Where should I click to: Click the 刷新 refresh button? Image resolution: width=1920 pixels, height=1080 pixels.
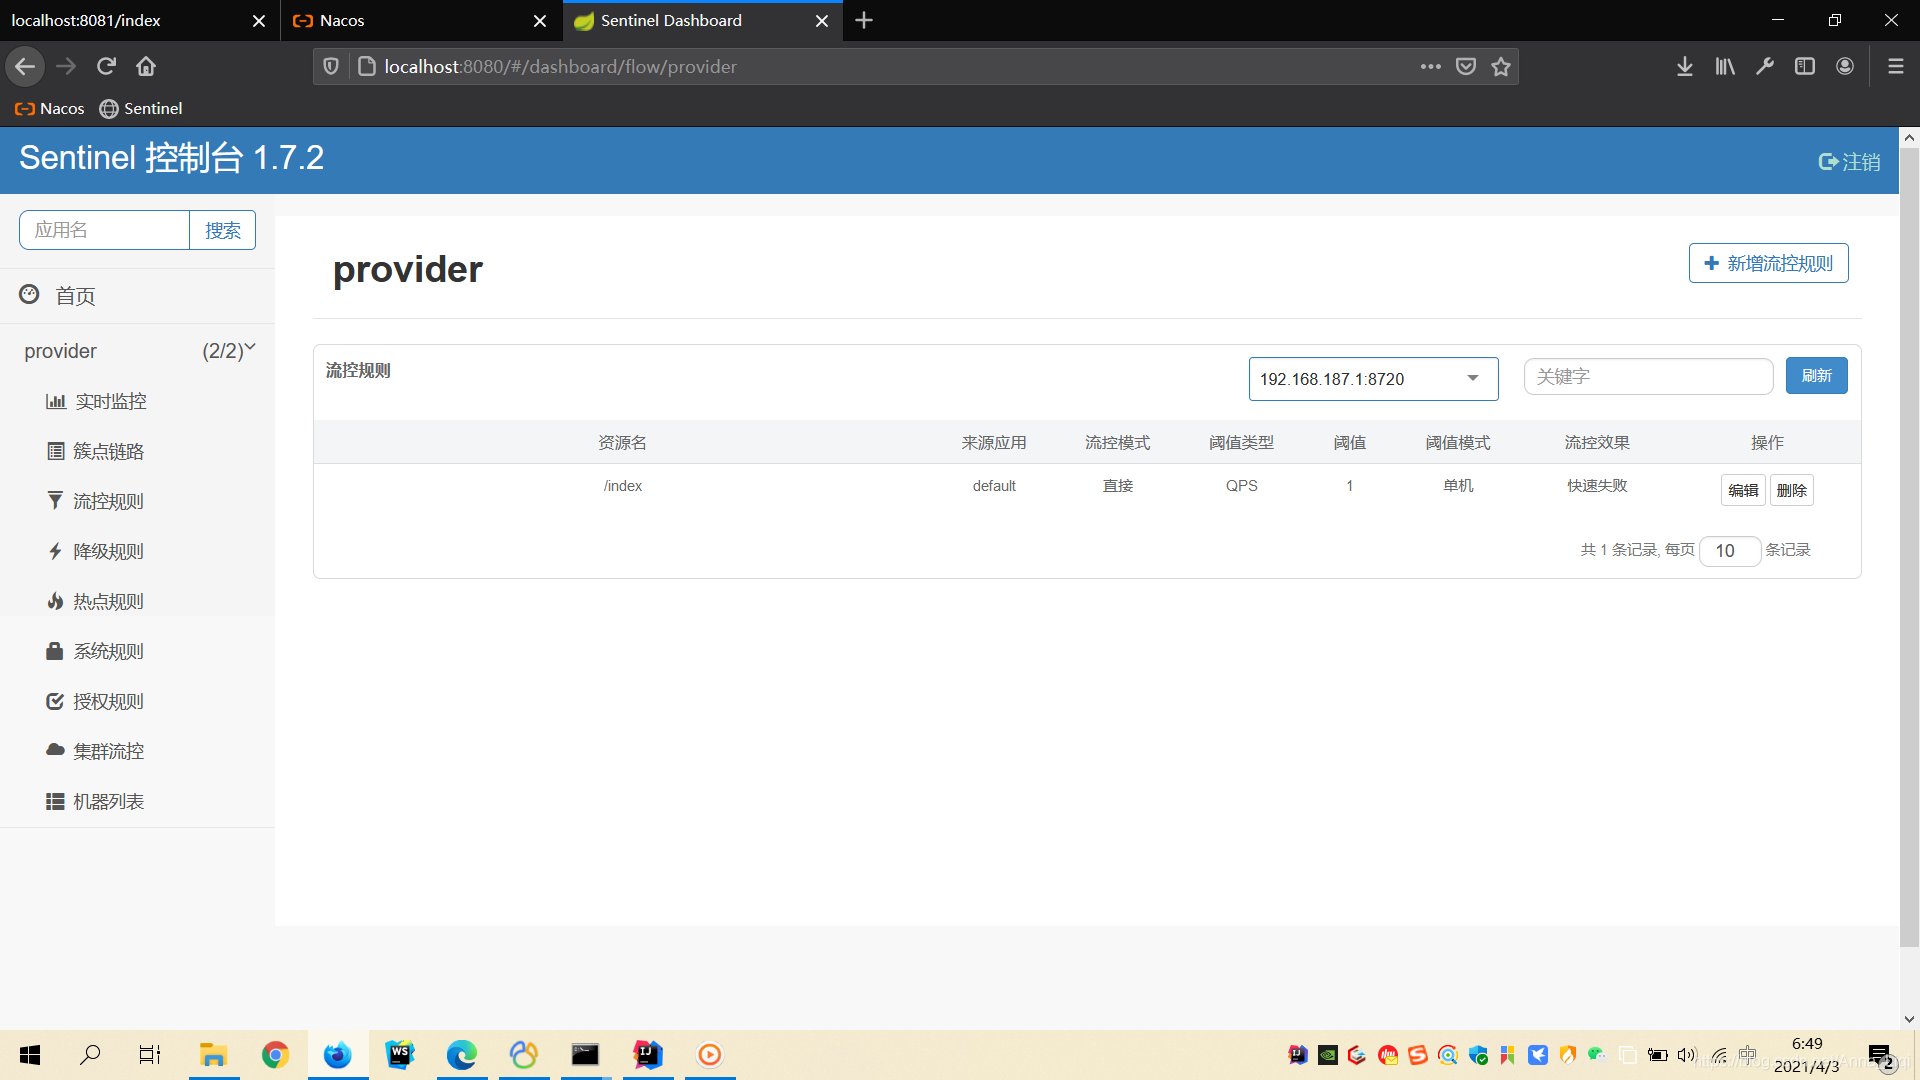click(1816, 375)
